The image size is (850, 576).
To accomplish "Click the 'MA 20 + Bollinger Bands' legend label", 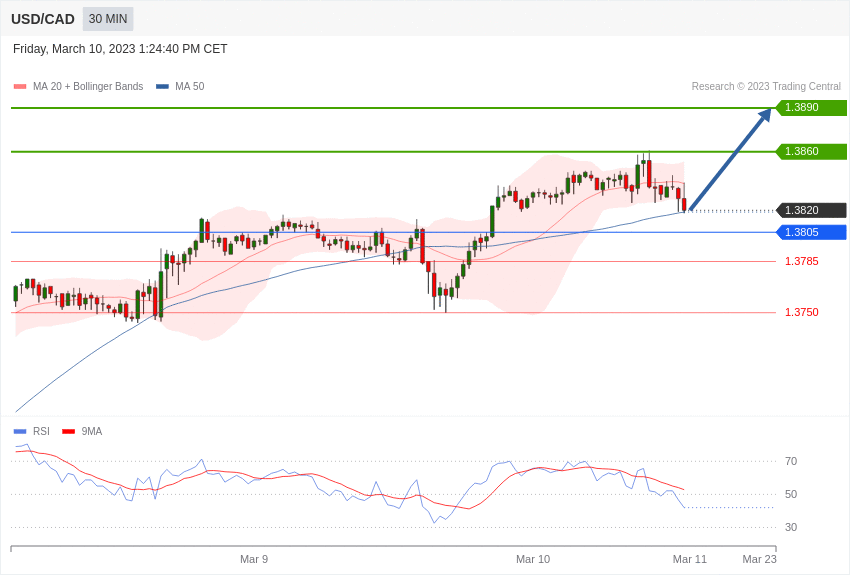I will (x=88, y=87).
